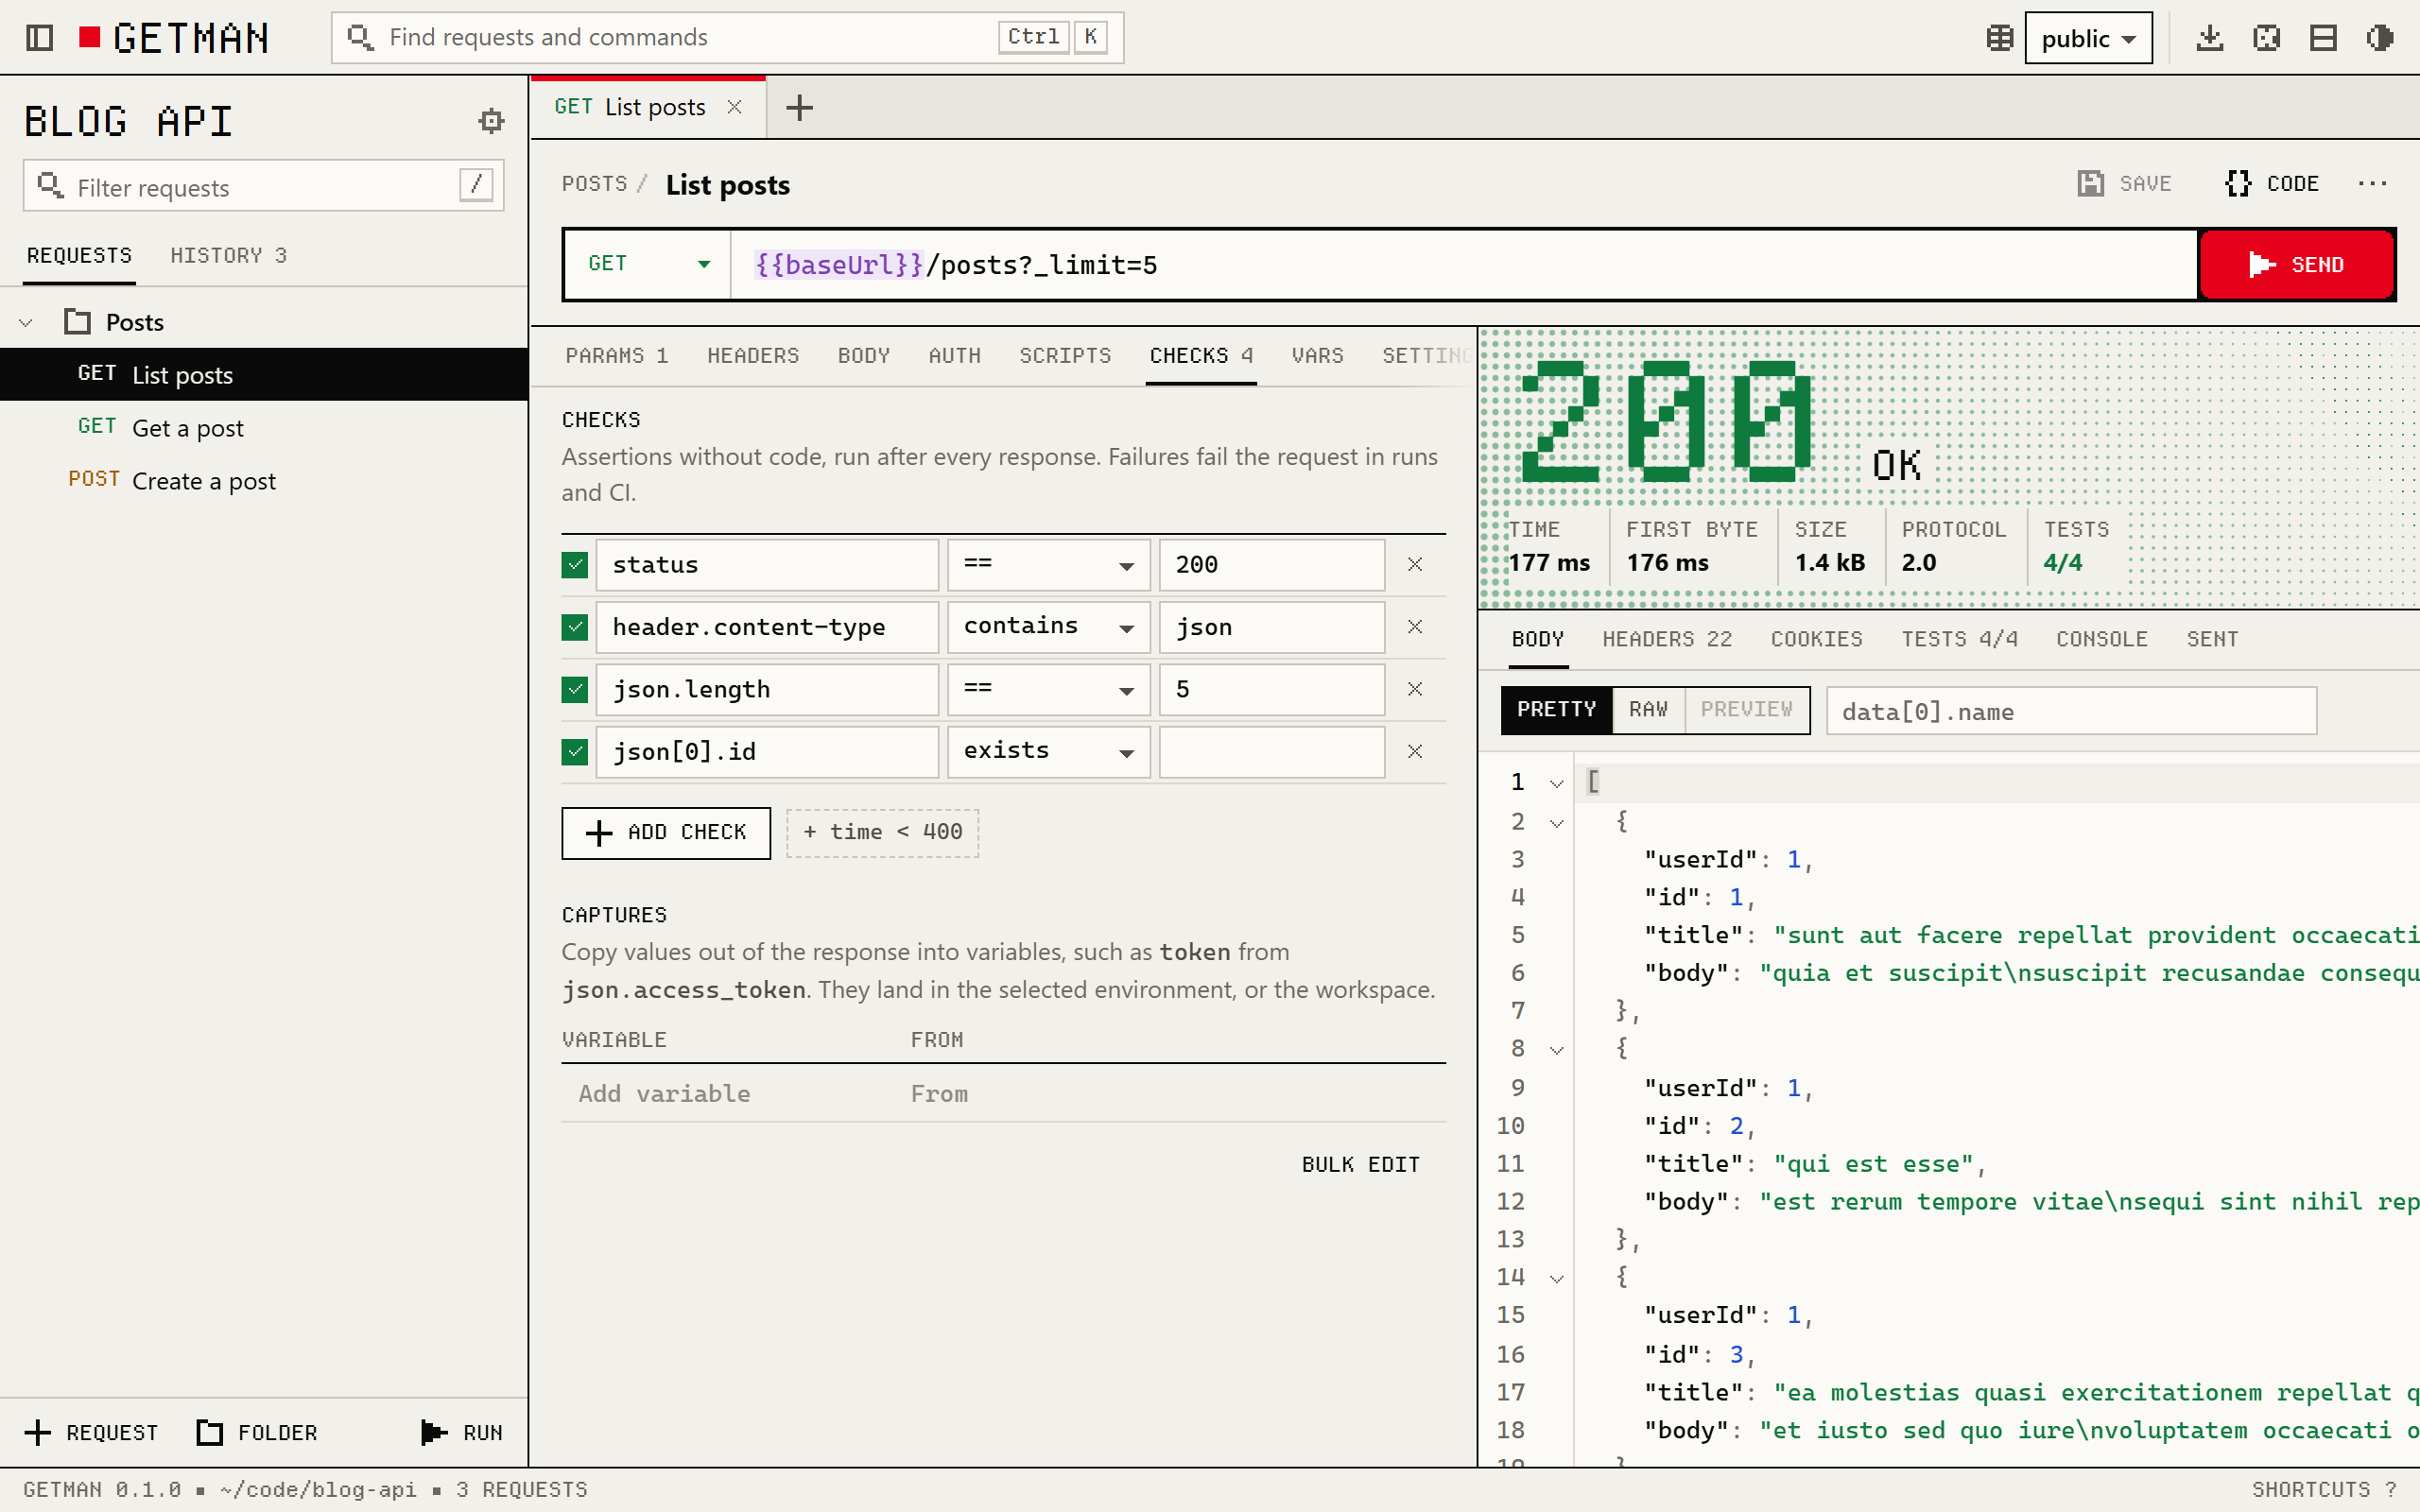Uncheck the status check
Viewport: 2420px width, 1512px height.
(575, 565)
